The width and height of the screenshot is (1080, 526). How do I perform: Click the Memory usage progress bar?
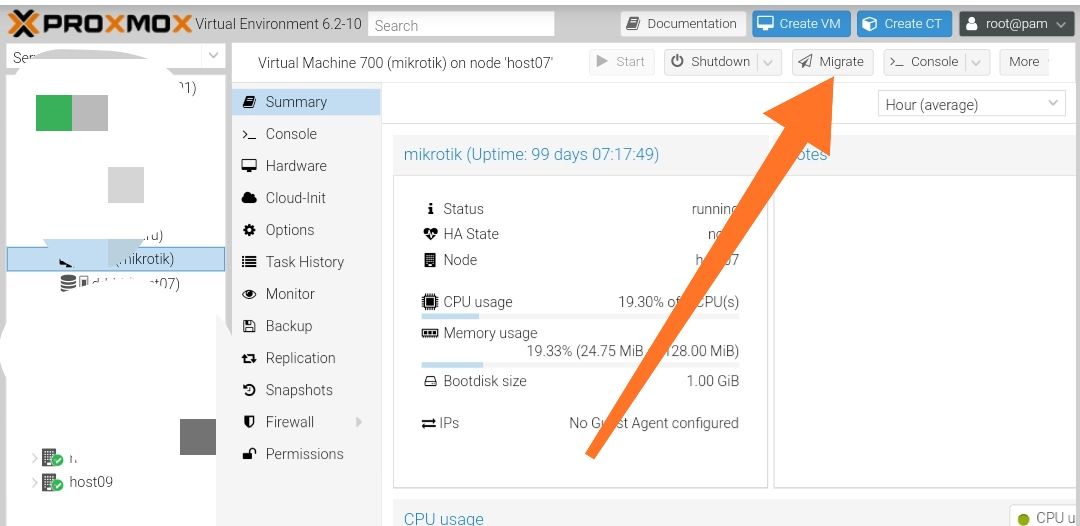580,365
